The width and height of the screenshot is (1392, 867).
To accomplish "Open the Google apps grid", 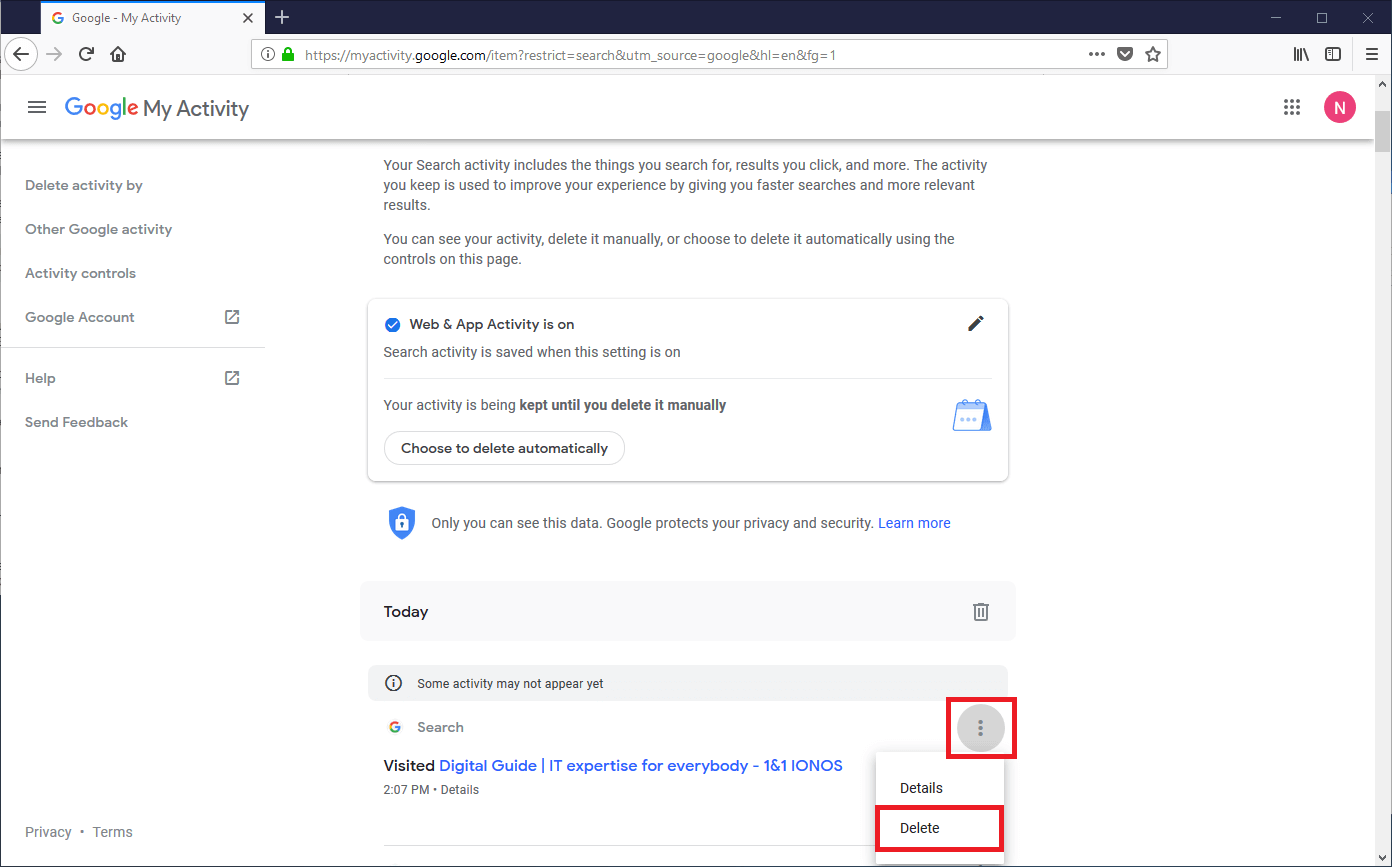I will 1291,108.
